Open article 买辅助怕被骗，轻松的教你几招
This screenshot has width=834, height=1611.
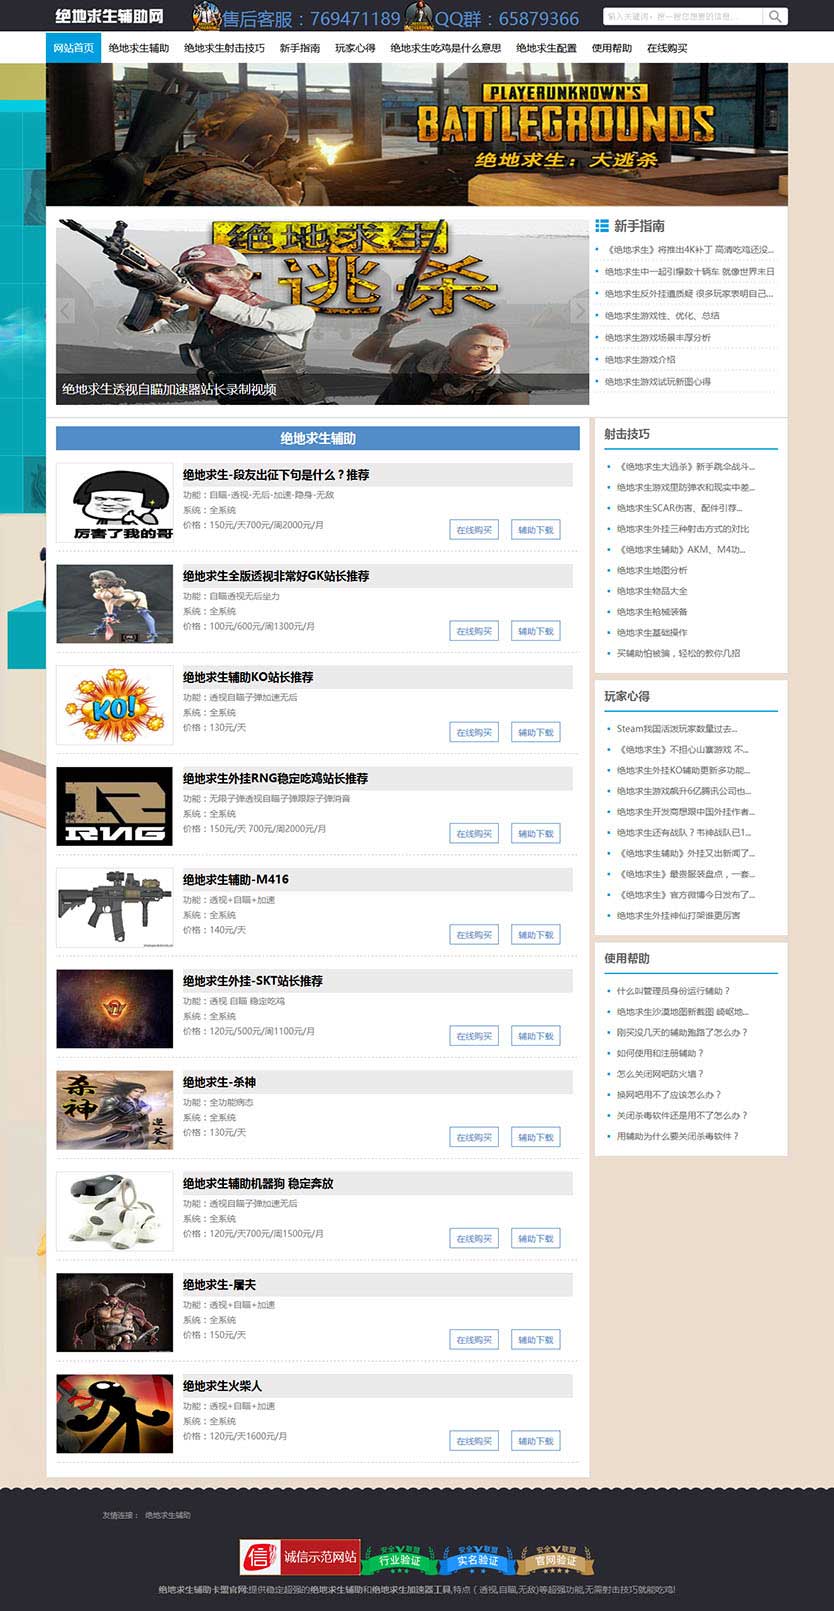pyautogui.click(x=678, y=653)
